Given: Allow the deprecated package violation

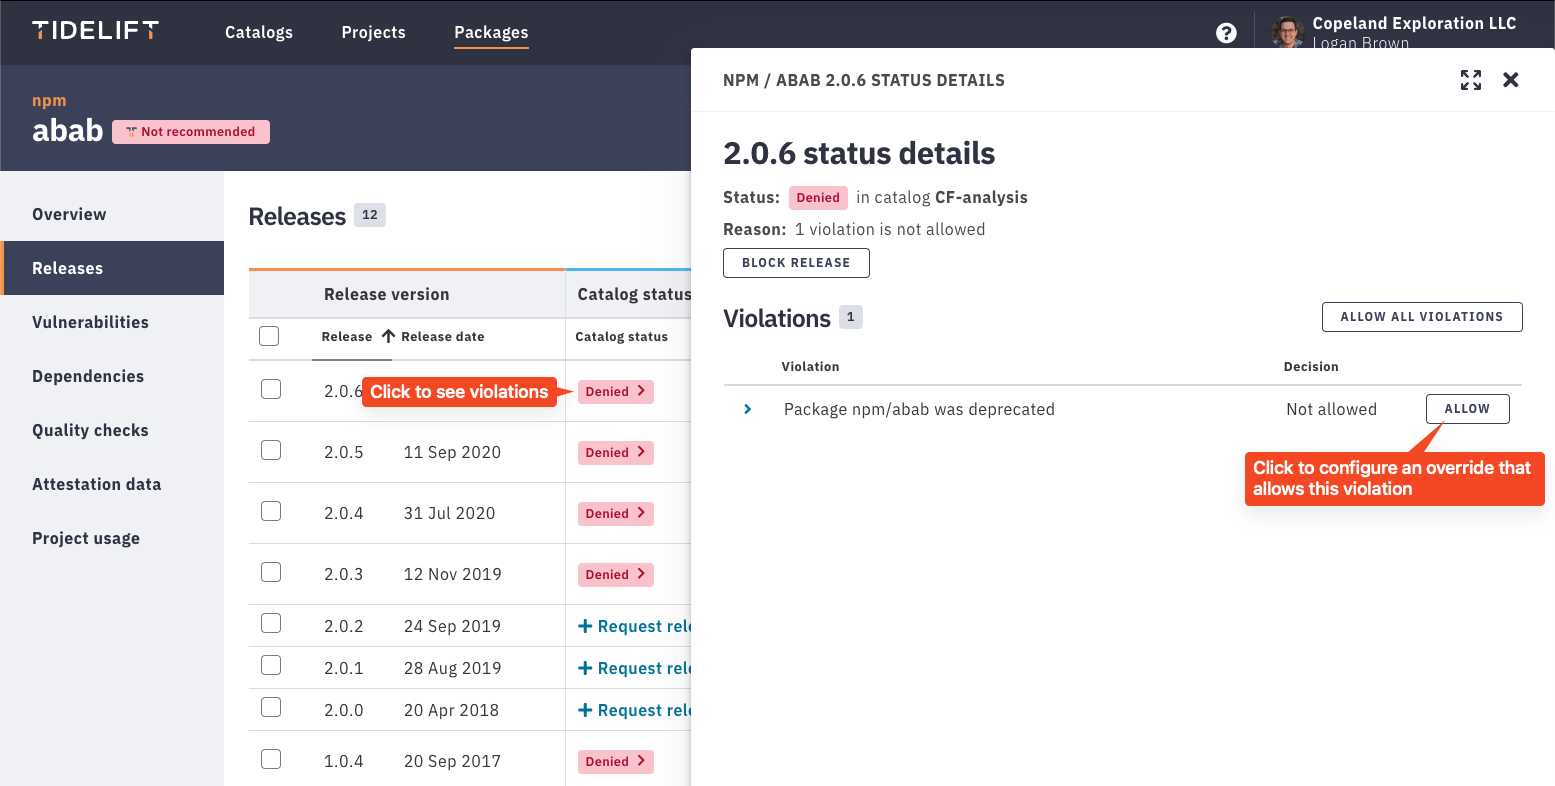Looking at the screenshot, I should click(1467, 409).
